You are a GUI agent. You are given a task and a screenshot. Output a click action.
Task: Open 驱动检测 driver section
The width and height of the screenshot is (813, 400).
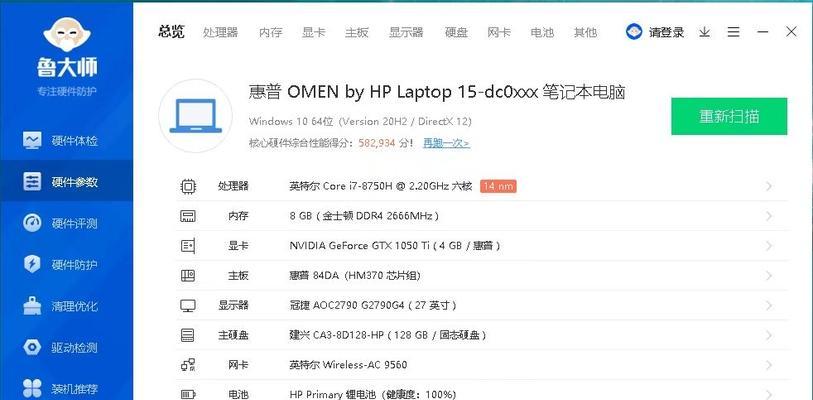pyautogui.click(x=66, y=347)
